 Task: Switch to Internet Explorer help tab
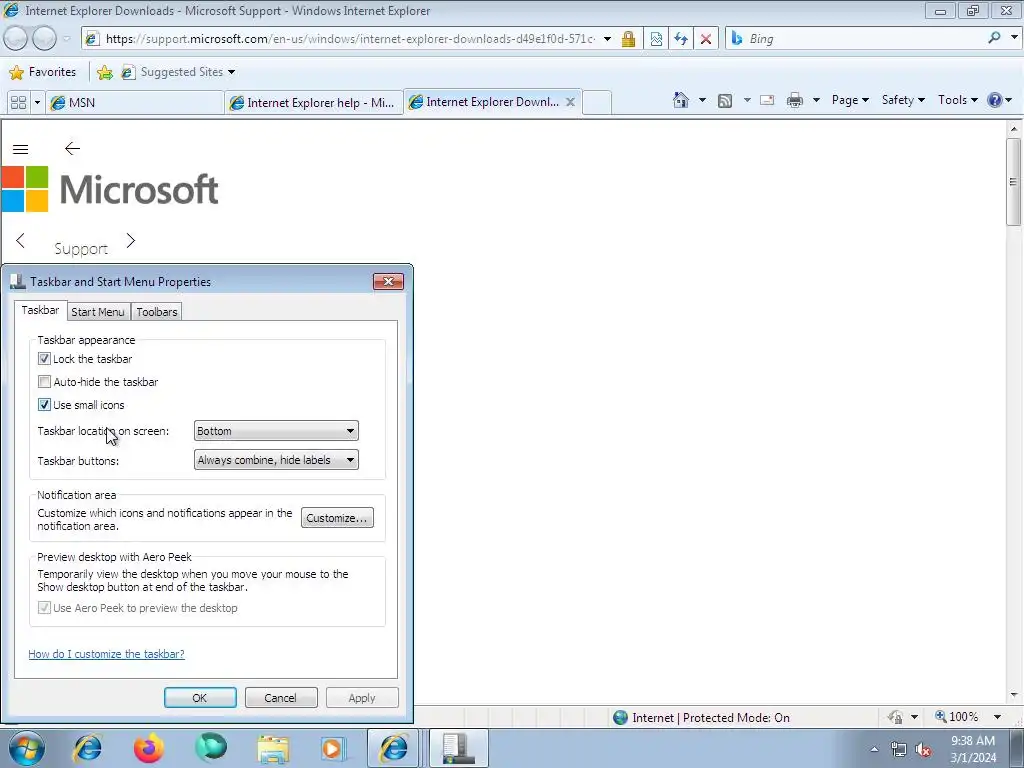[x=313, y=103]
